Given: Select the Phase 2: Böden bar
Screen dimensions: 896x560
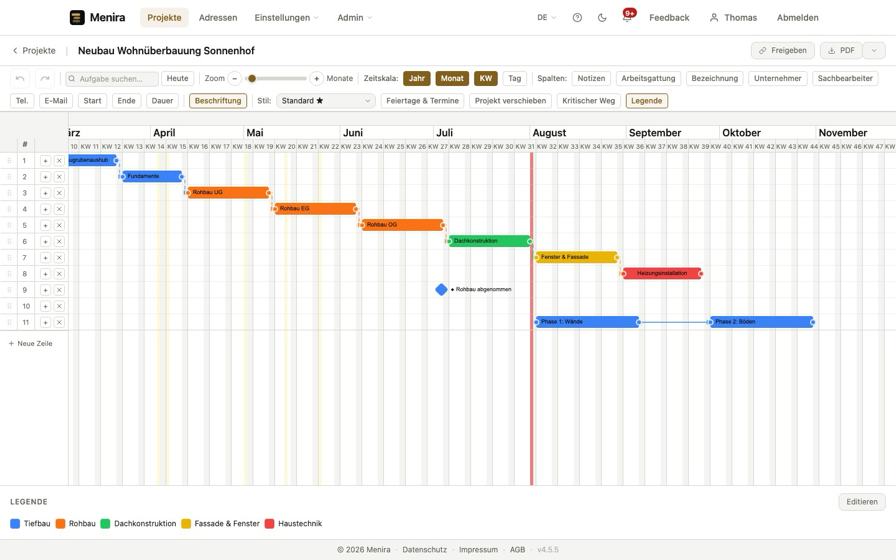Looking at the screenshot, I should (x=762, y=322).
